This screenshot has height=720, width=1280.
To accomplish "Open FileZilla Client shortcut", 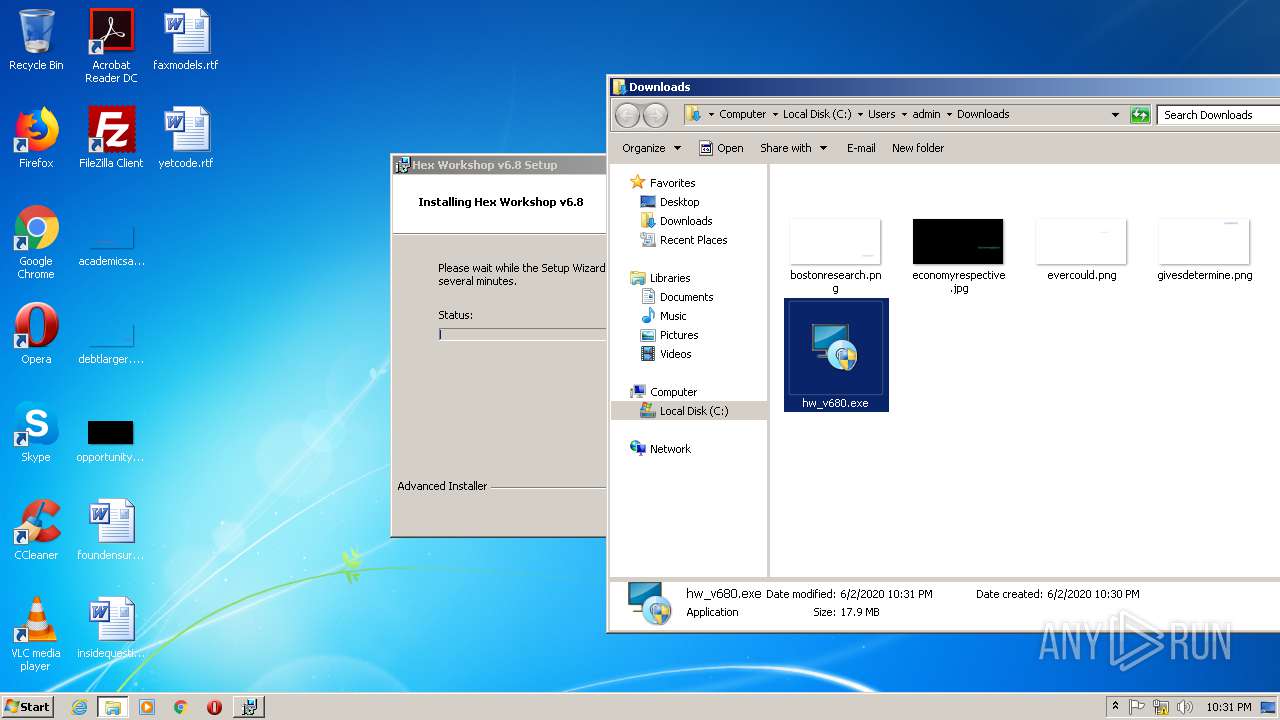I will (x=111, y=138).
